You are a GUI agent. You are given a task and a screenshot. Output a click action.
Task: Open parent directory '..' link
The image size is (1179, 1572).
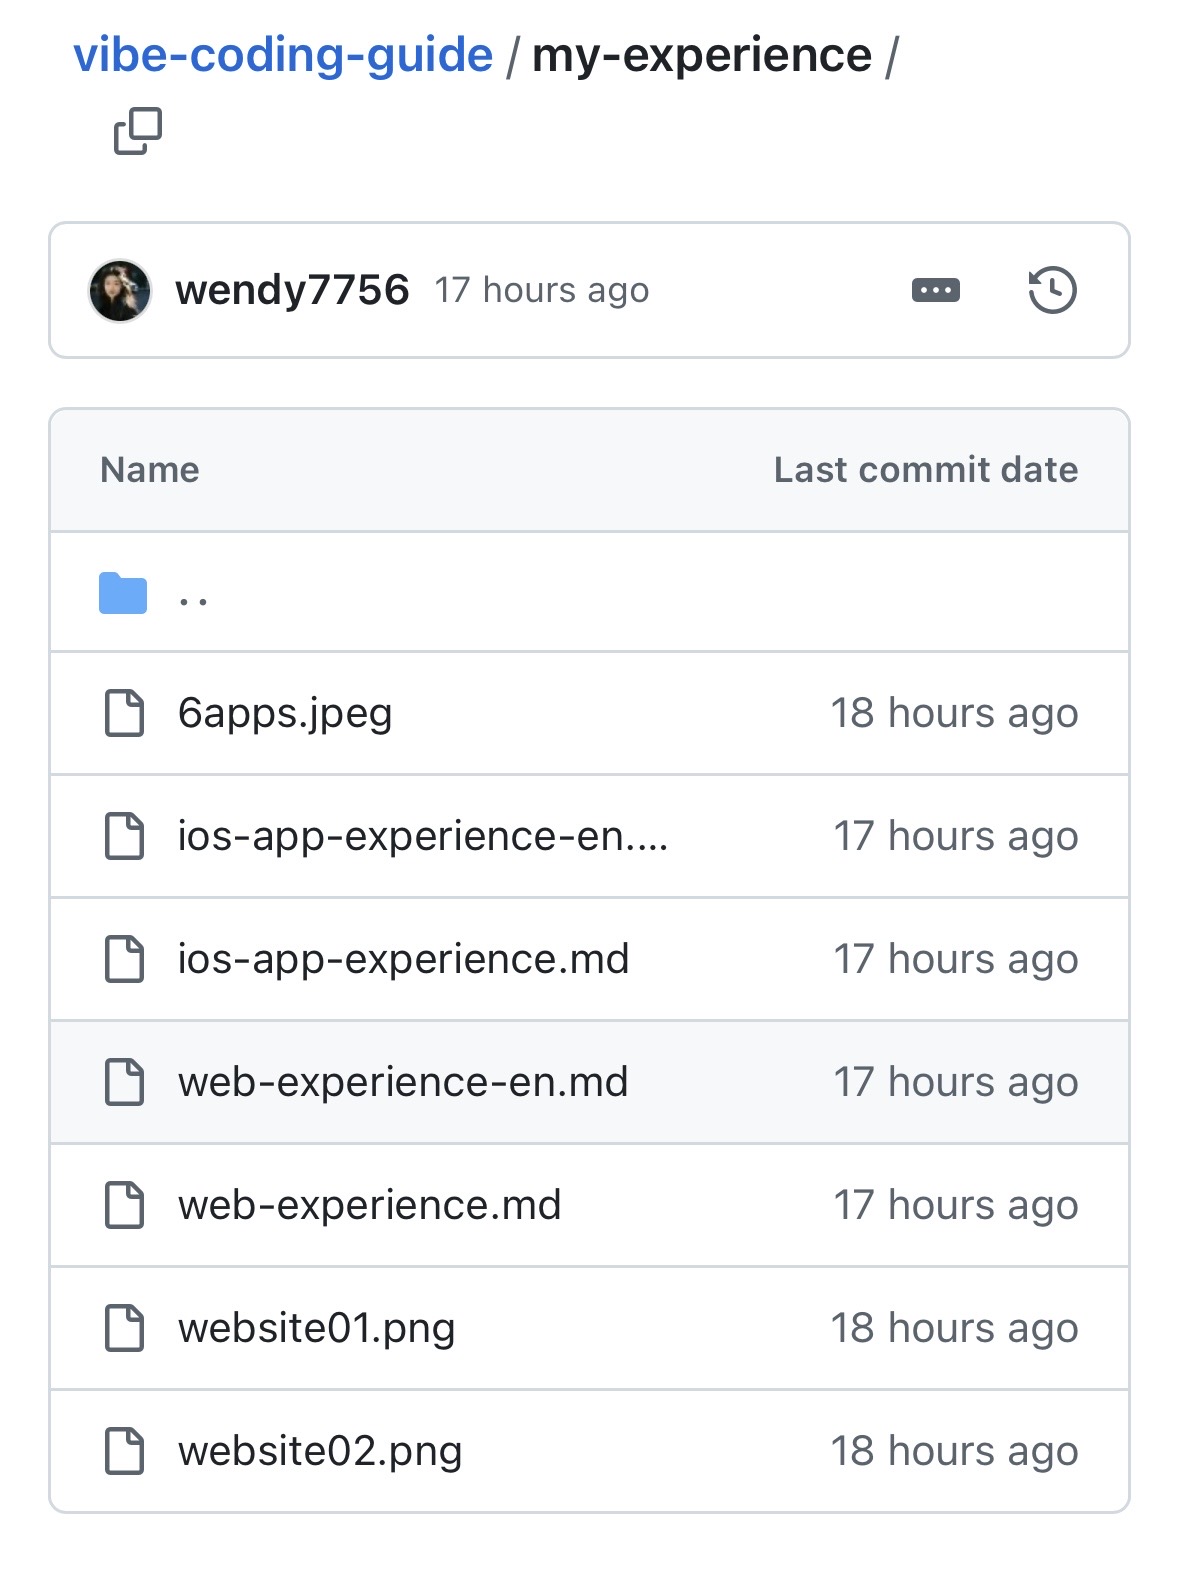pos(193,601)
